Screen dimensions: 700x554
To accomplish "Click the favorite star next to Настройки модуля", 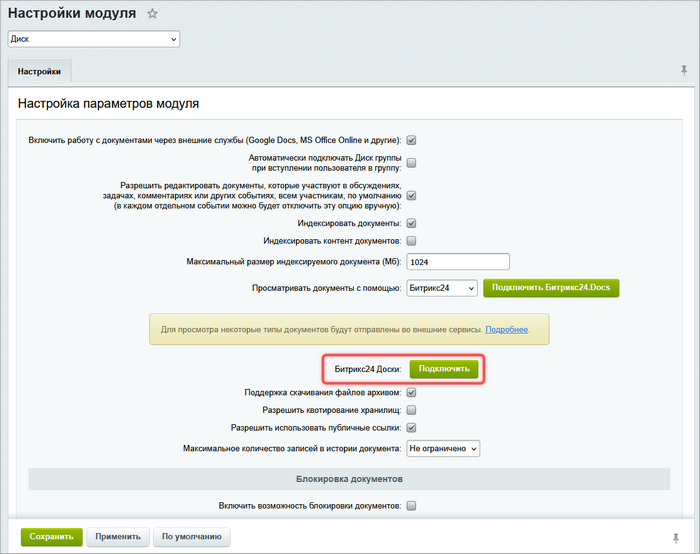I will click(152, 14).
